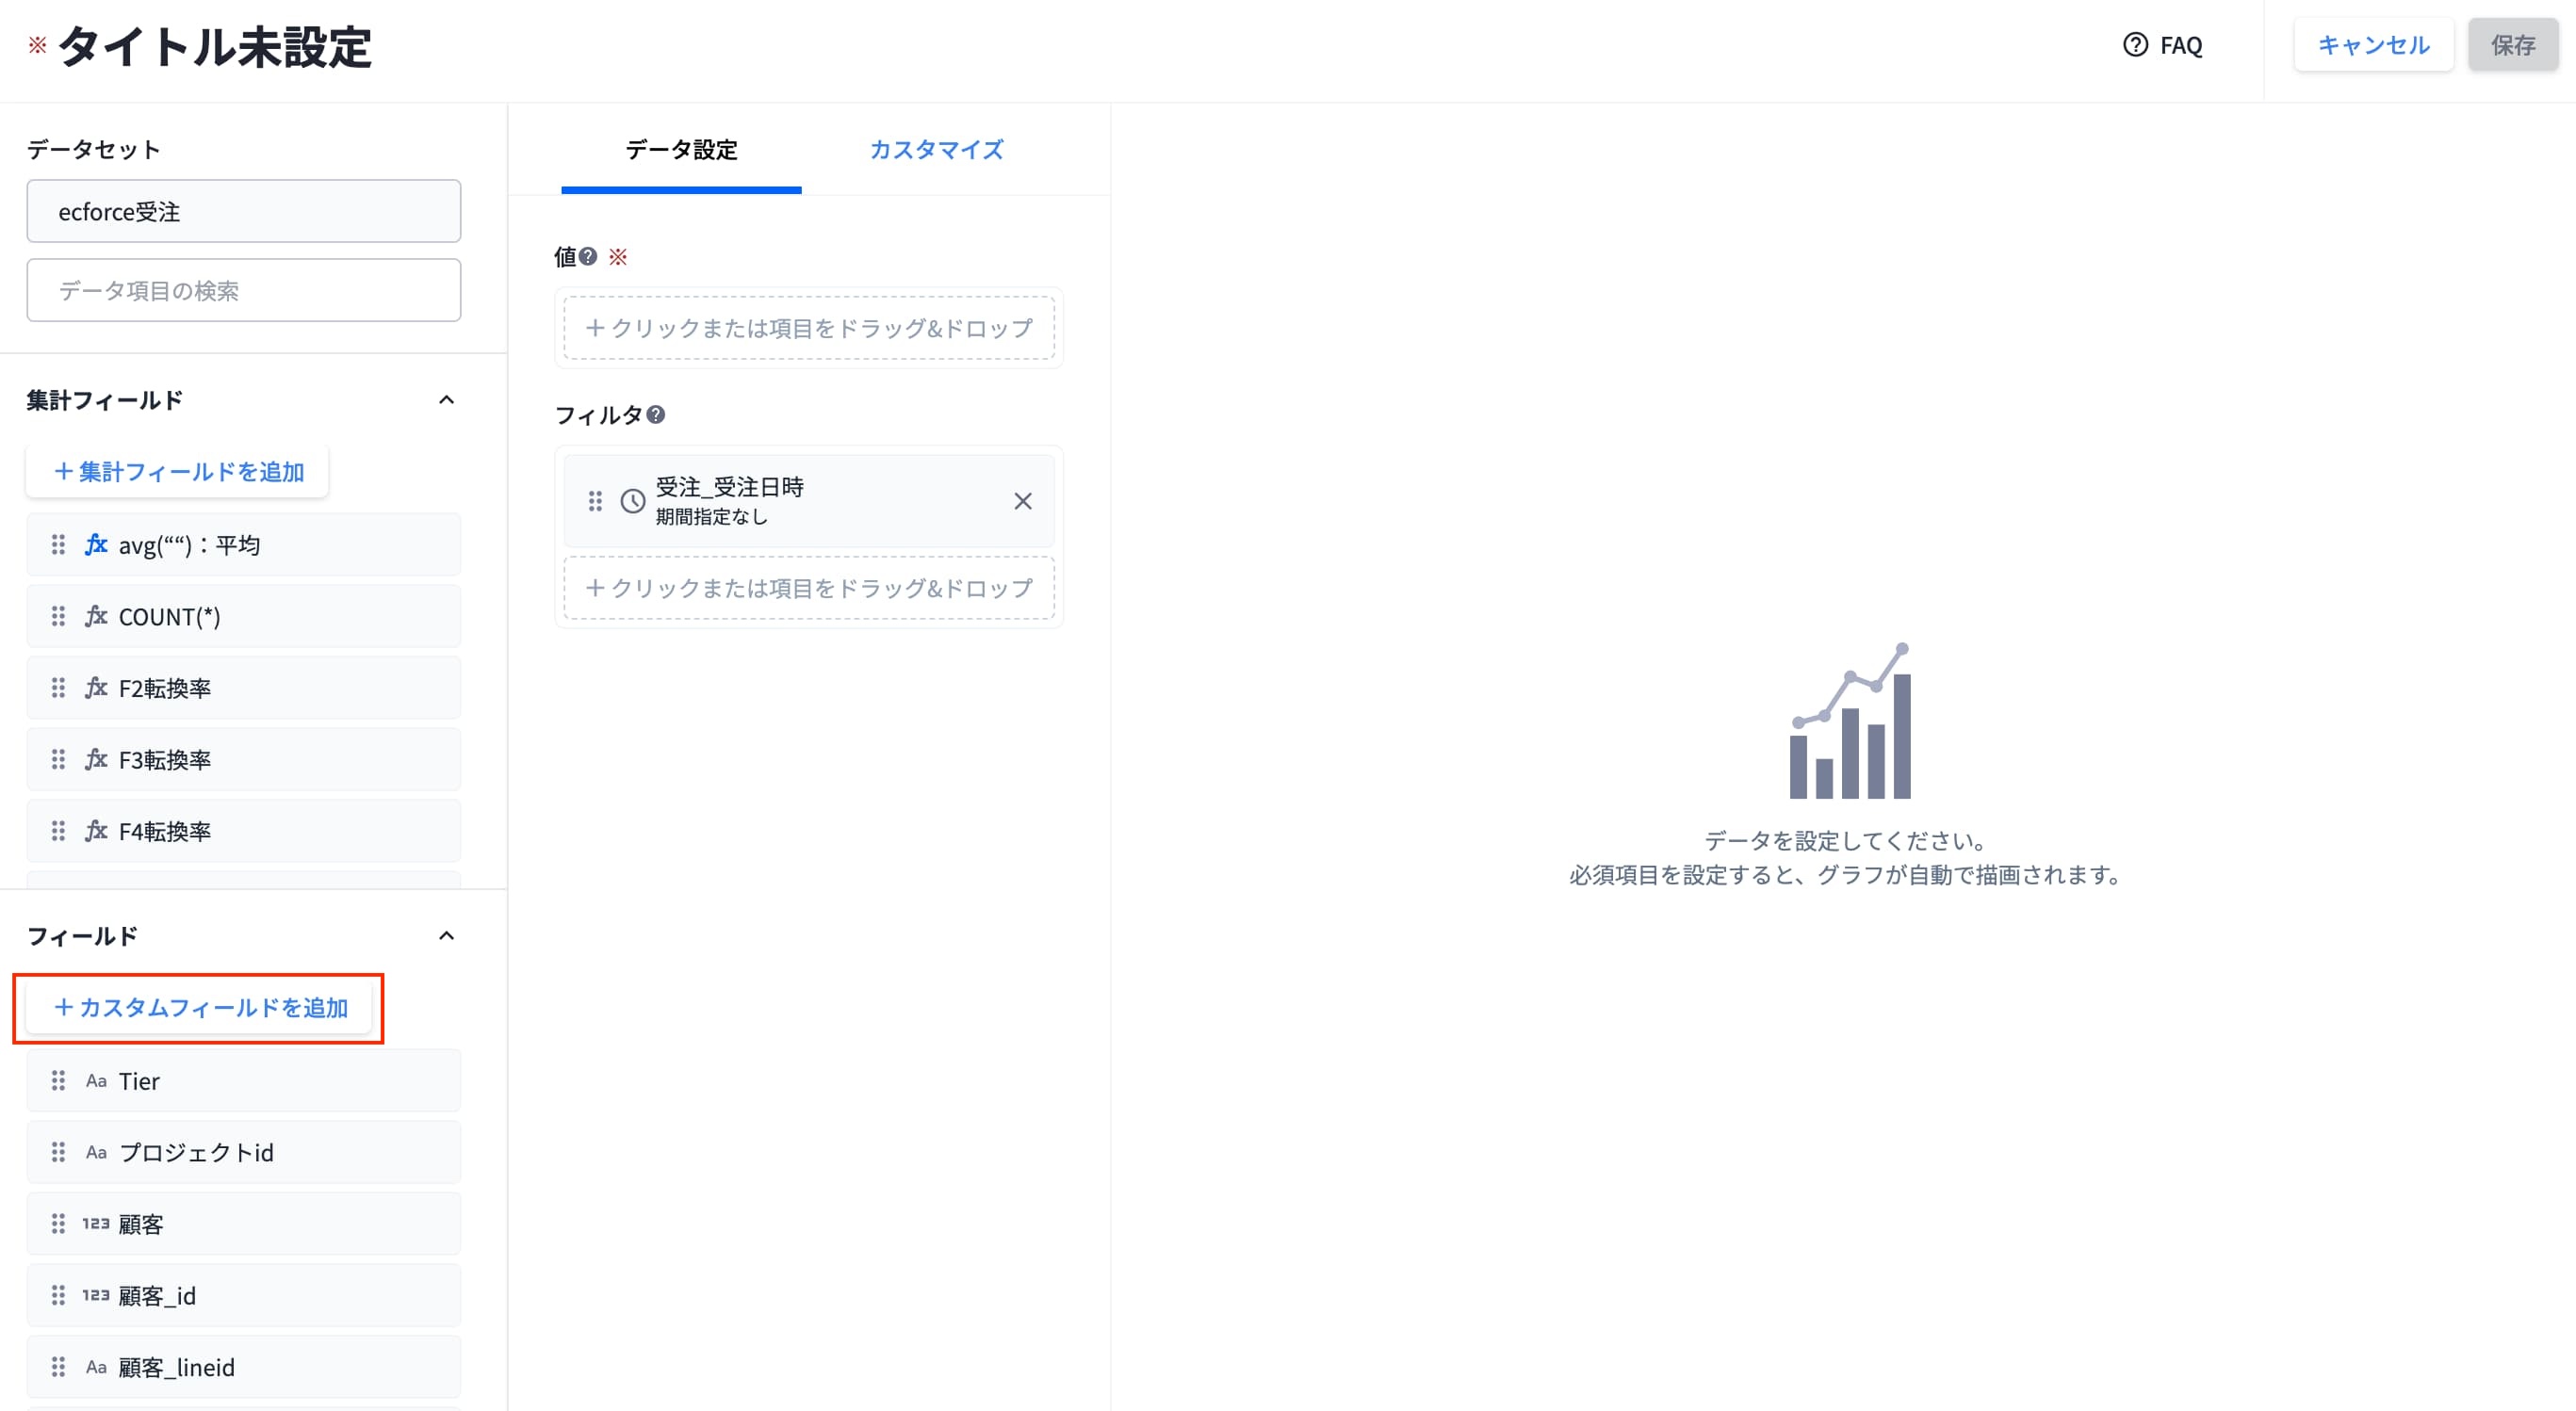
Task: Click the Aa text-type icon of 顧客_lineid
Action: click(96, 1367)
